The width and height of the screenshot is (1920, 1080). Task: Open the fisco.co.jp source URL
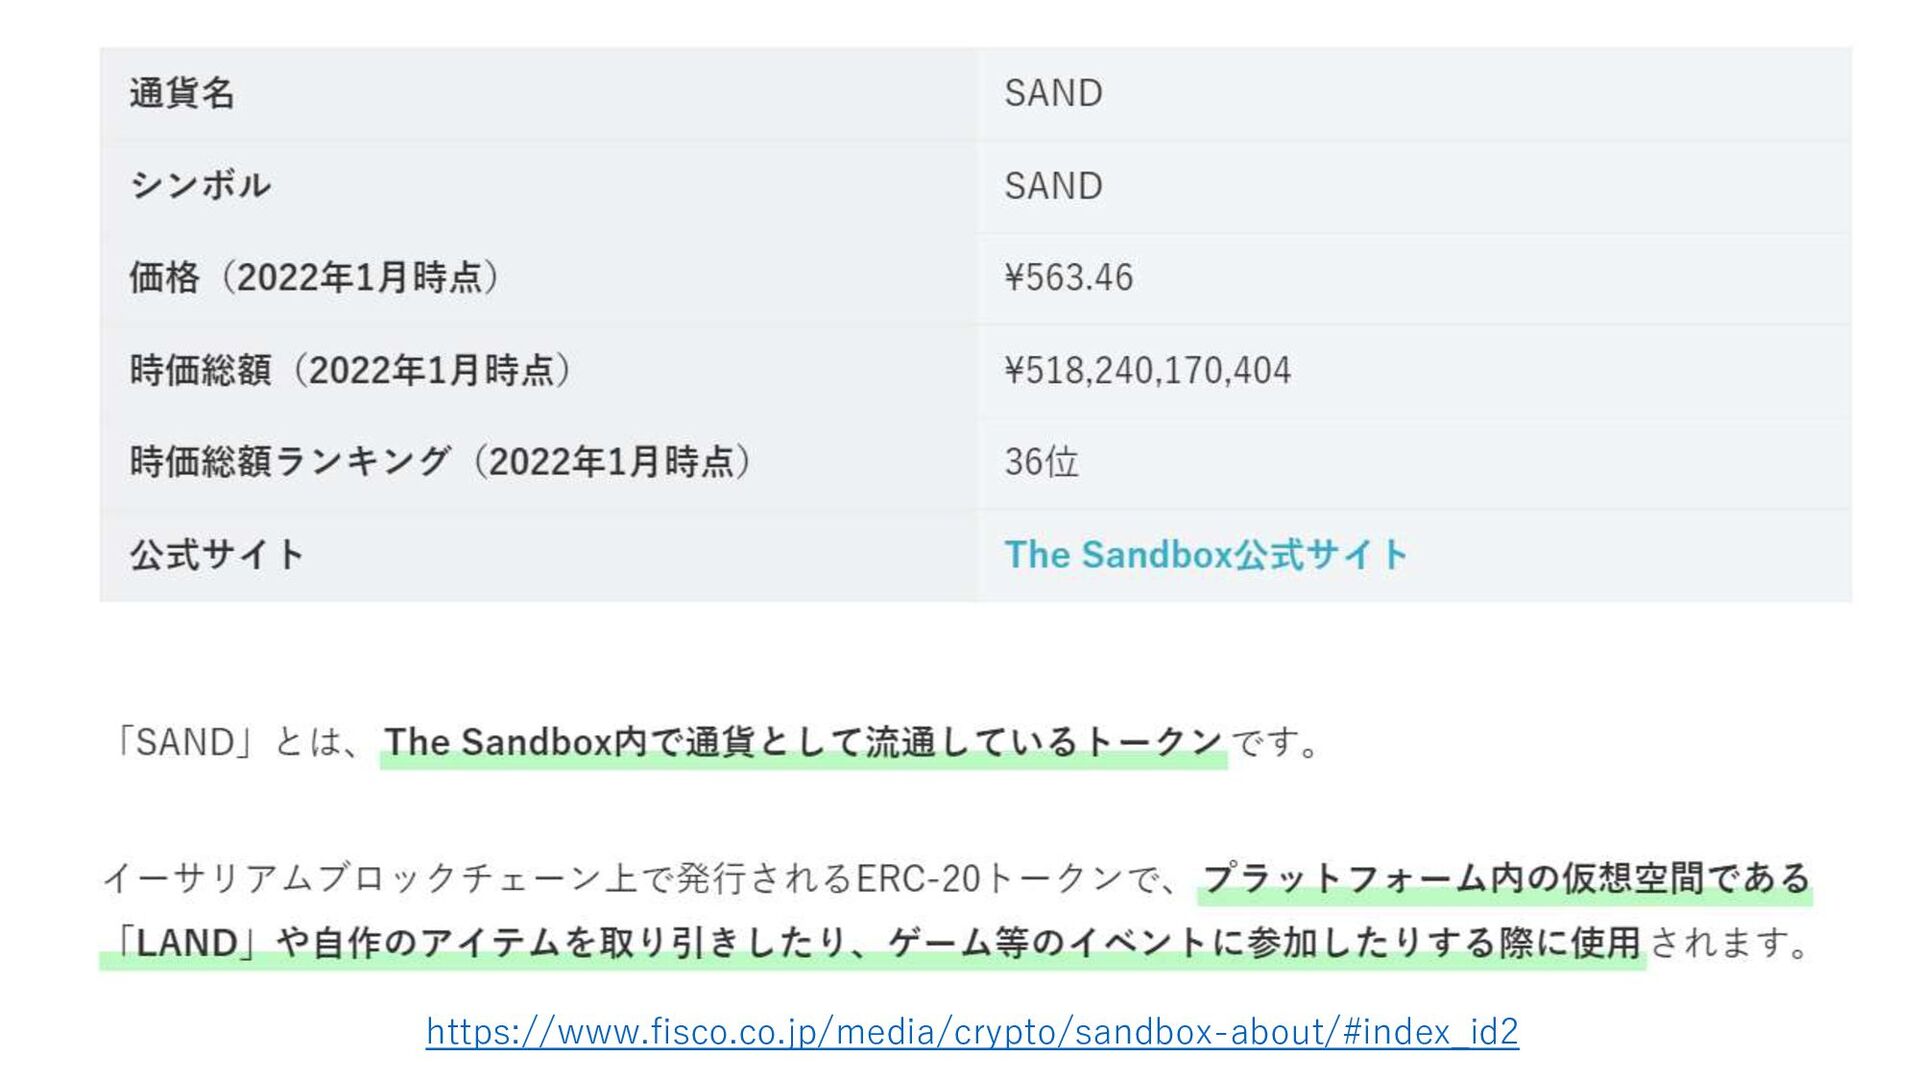(x=972, y=1031)
